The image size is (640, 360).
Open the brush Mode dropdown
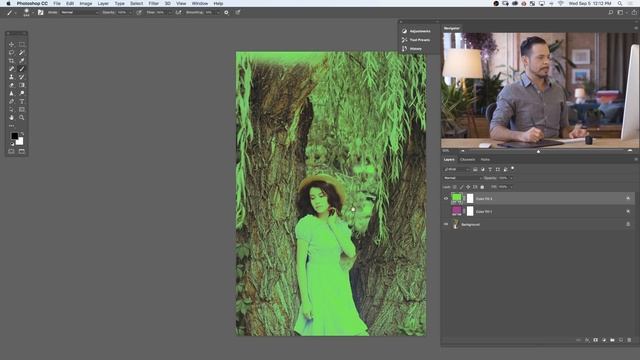click(80, 13)
